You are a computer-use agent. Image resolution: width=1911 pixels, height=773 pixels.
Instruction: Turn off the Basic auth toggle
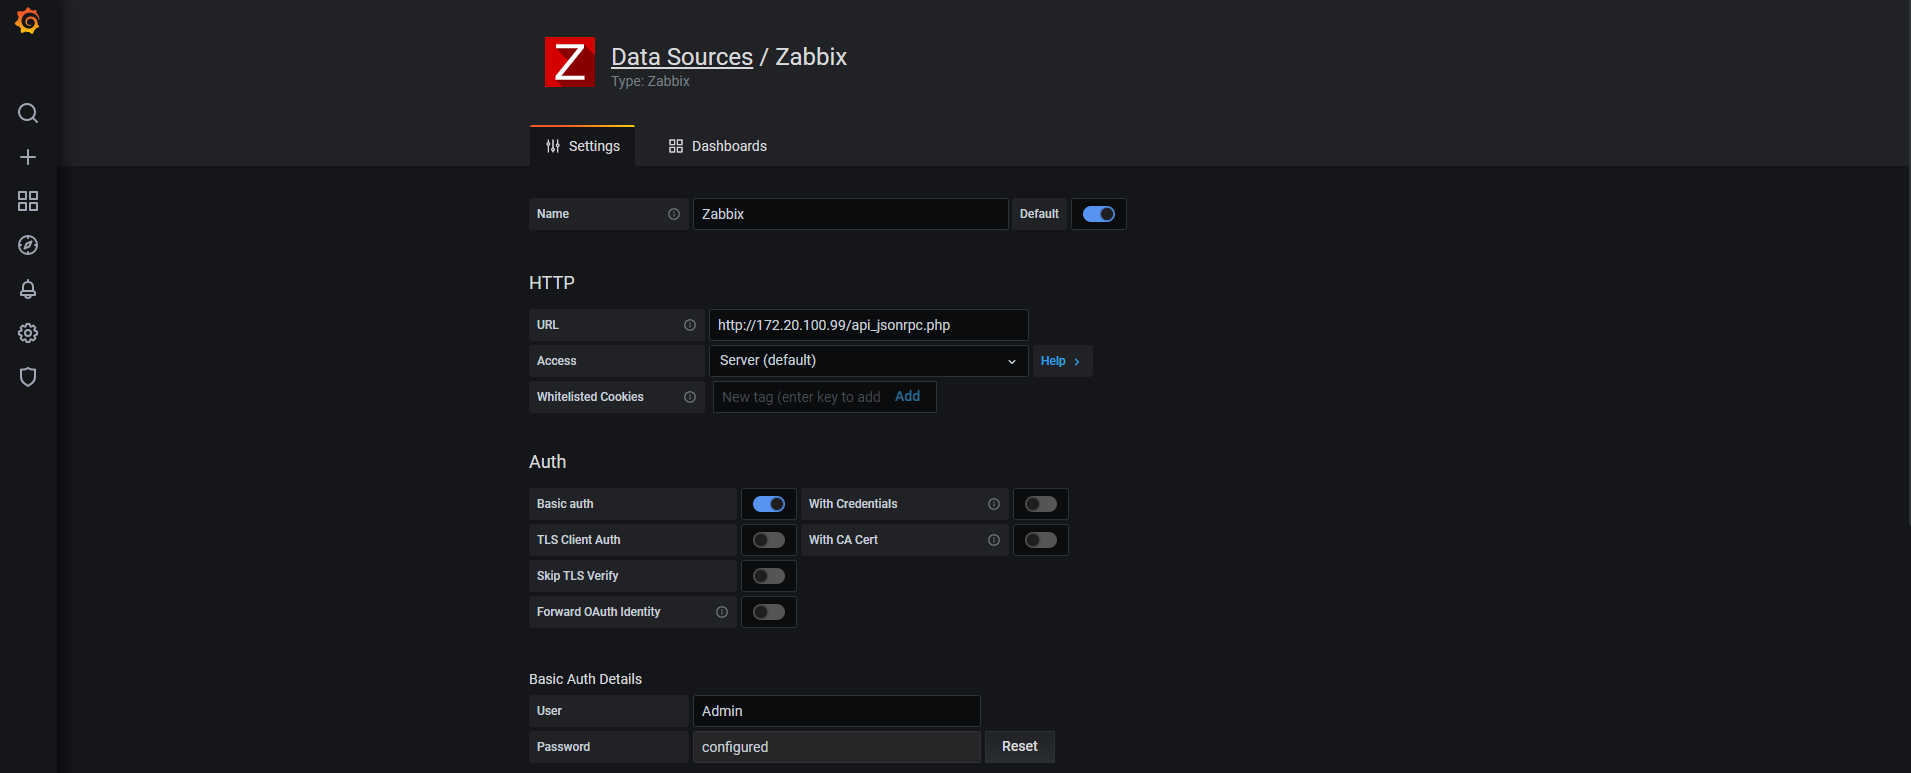tap(769, 504)
